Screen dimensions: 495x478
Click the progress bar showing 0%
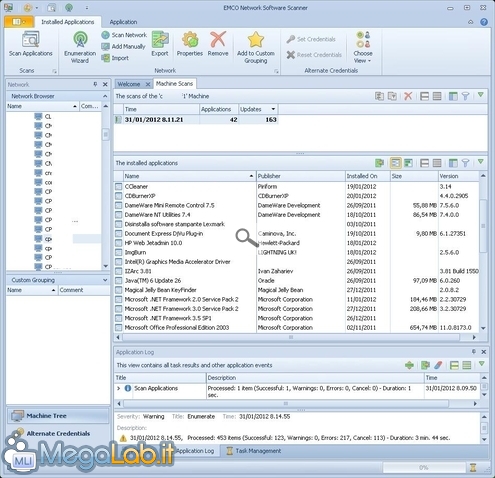[424, 468]
